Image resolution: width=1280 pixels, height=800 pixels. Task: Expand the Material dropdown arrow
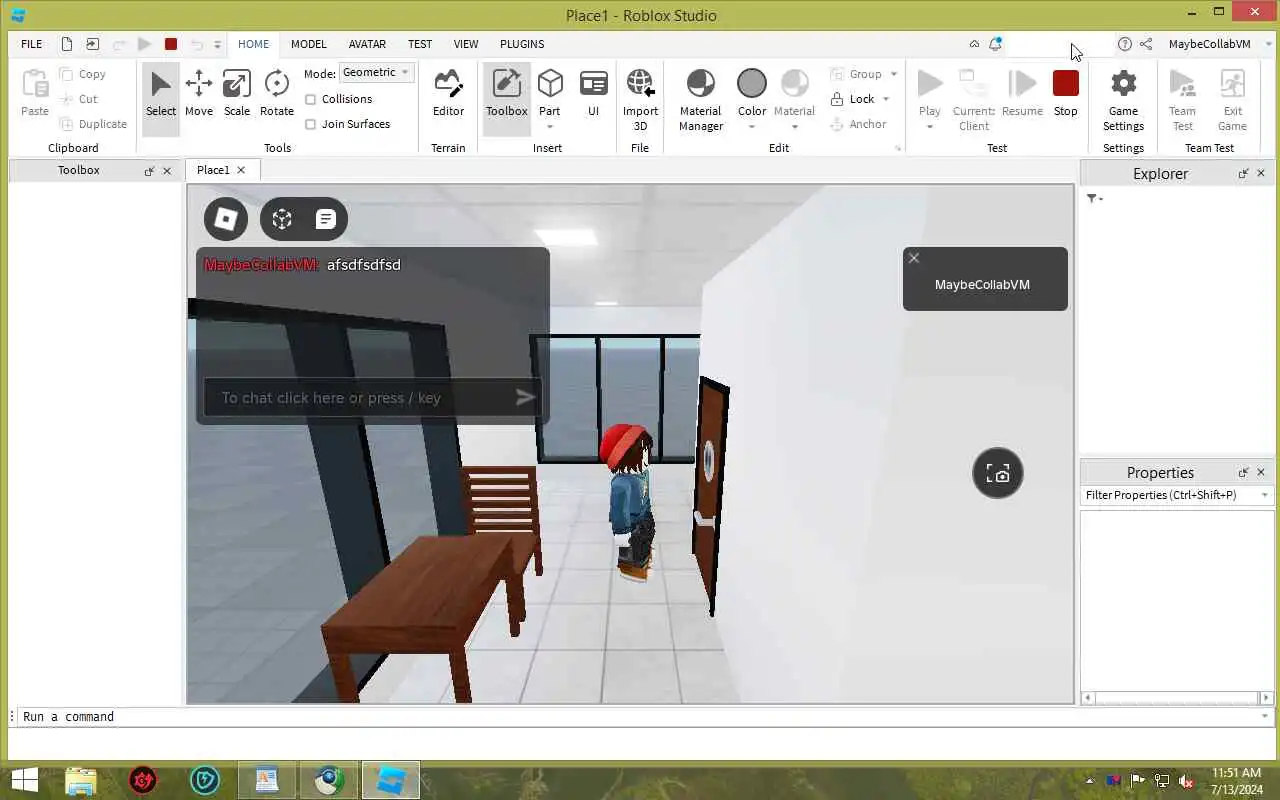795,127
